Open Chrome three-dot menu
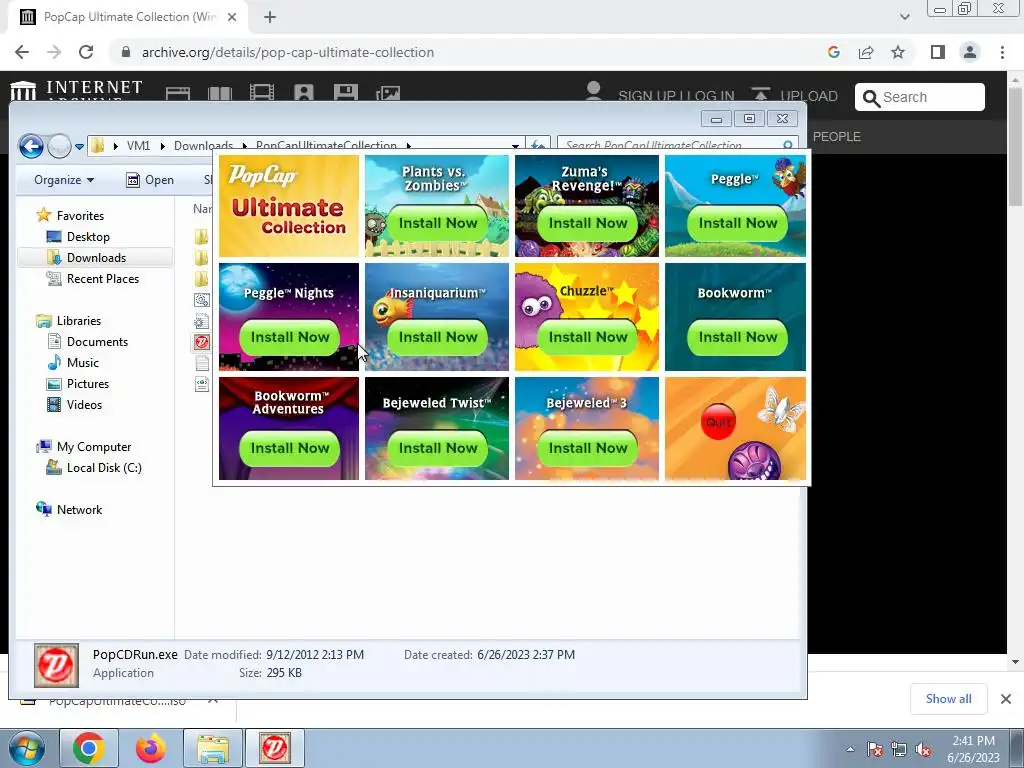1024x768 pixels. click(1002, 52)
